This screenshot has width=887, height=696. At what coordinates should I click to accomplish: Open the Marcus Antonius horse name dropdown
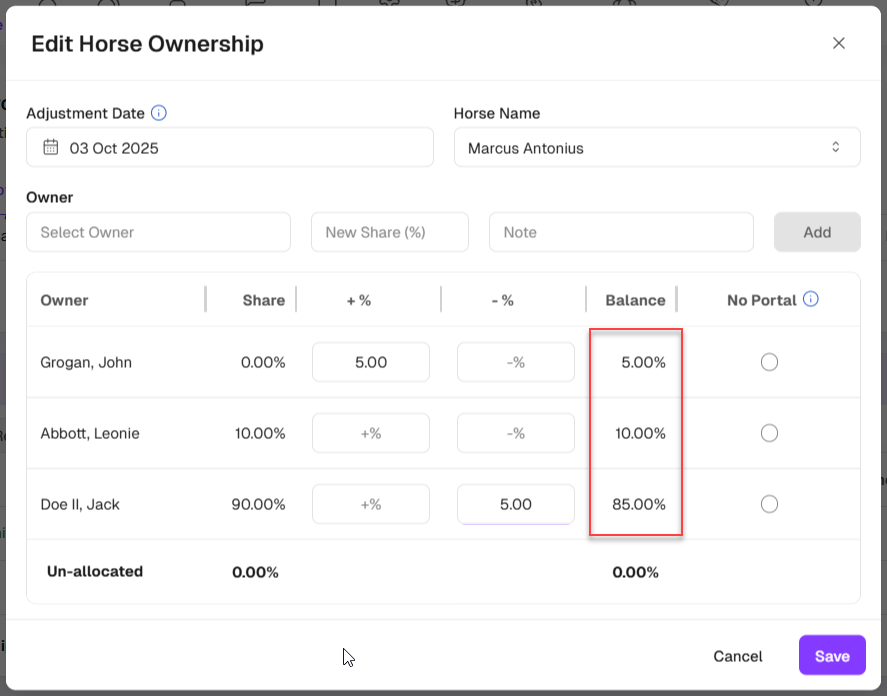pos(656,148)
